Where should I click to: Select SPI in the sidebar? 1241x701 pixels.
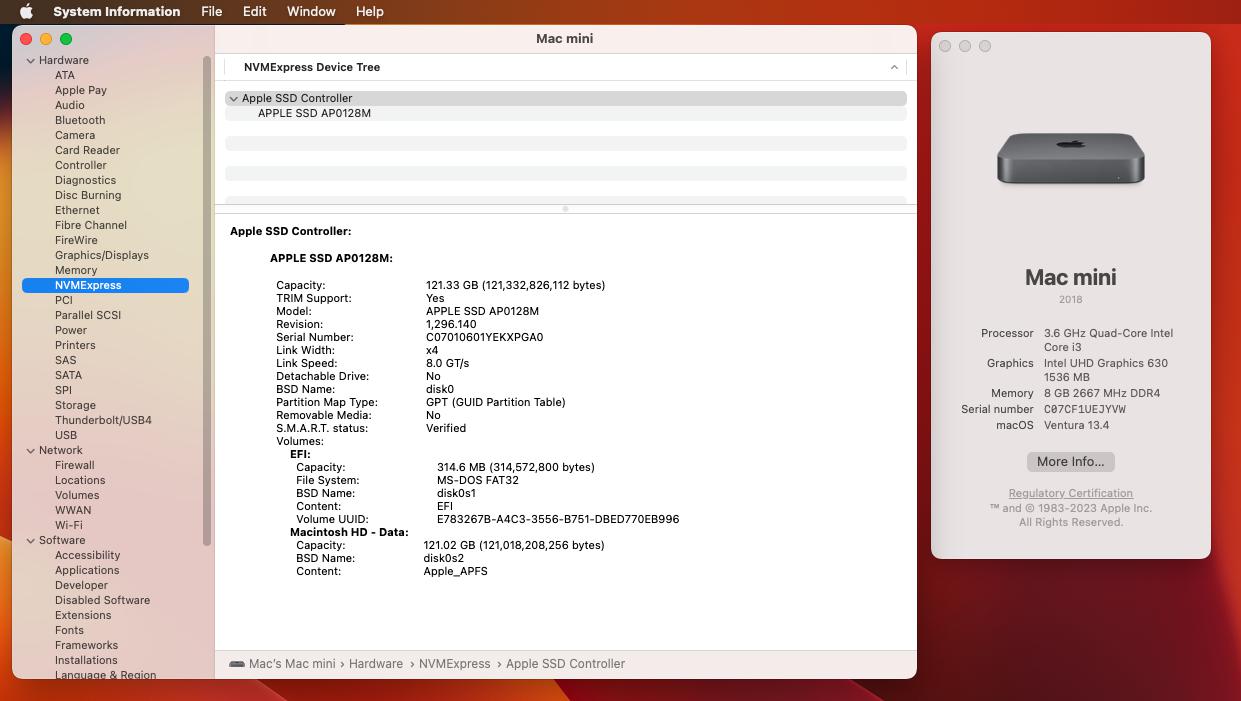tap(63, 390)
